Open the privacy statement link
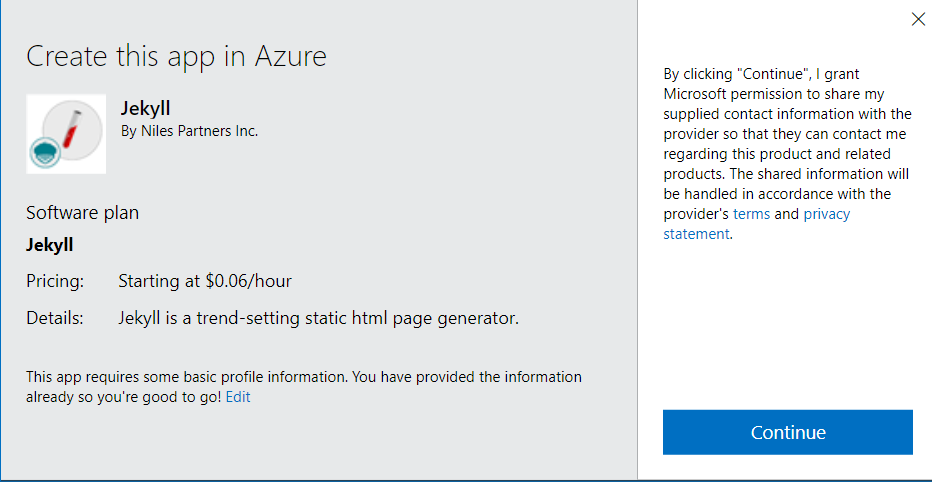This screenshot has width=932, height=482. (x=757, y=224)
